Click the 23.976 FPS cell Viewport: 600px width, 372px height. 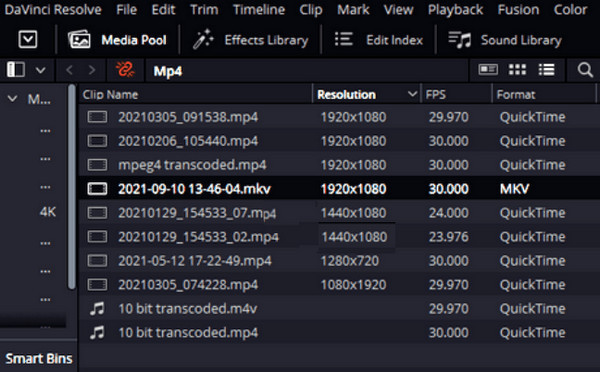[x=448, y=237]
